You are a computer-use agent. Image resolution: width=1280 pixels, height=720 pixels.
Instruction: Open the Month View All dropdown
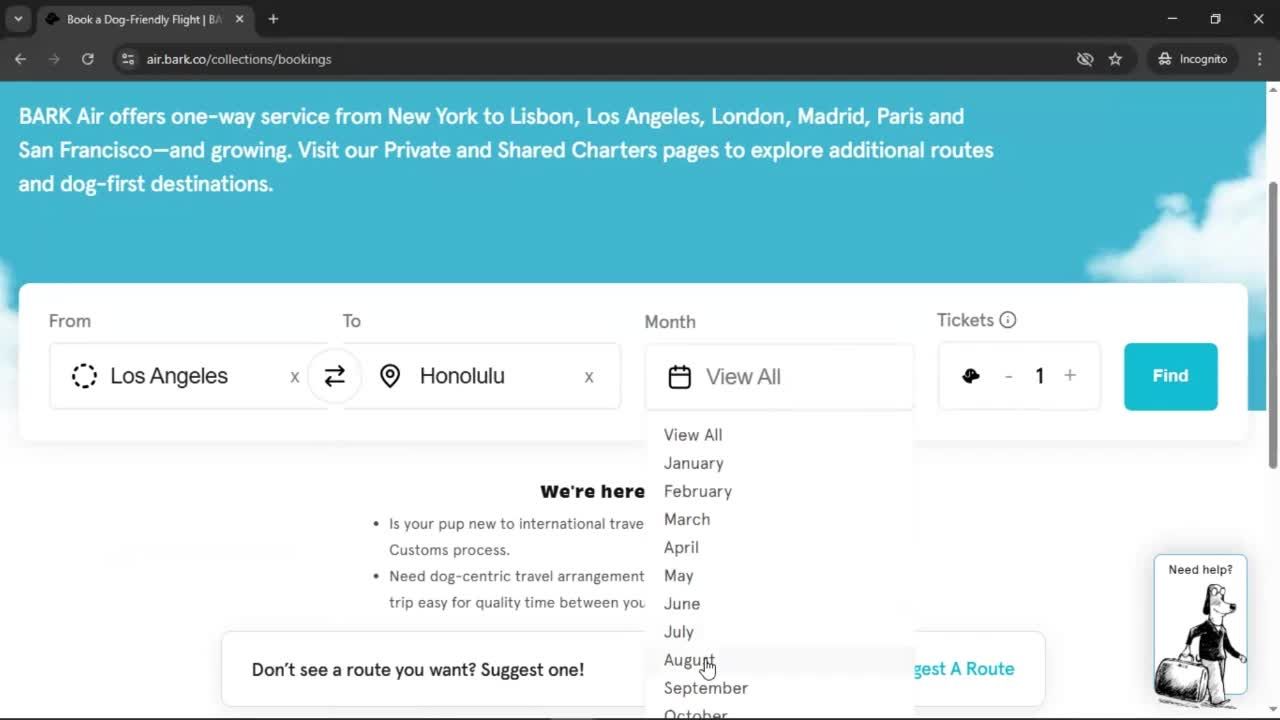tap(779, 377)
